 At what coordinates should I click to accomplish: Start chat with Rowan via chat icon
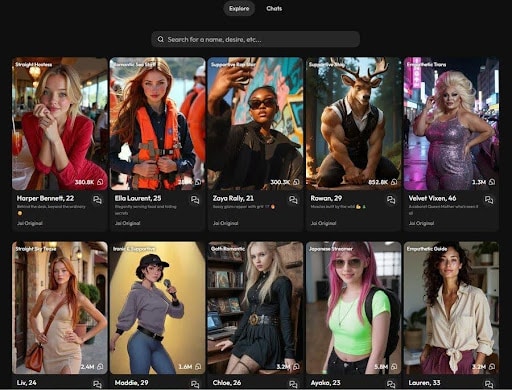[x=391, y=200]
